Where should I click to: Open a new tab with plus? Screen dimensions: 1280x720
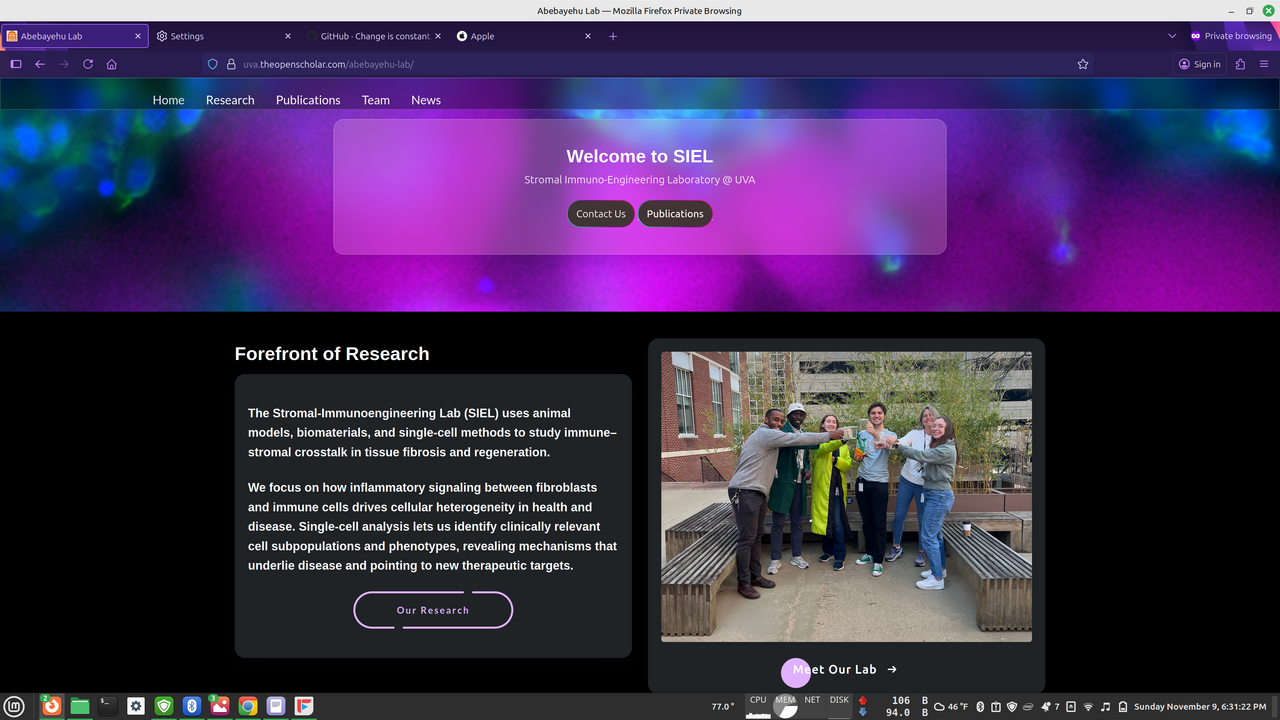[613, 36]
